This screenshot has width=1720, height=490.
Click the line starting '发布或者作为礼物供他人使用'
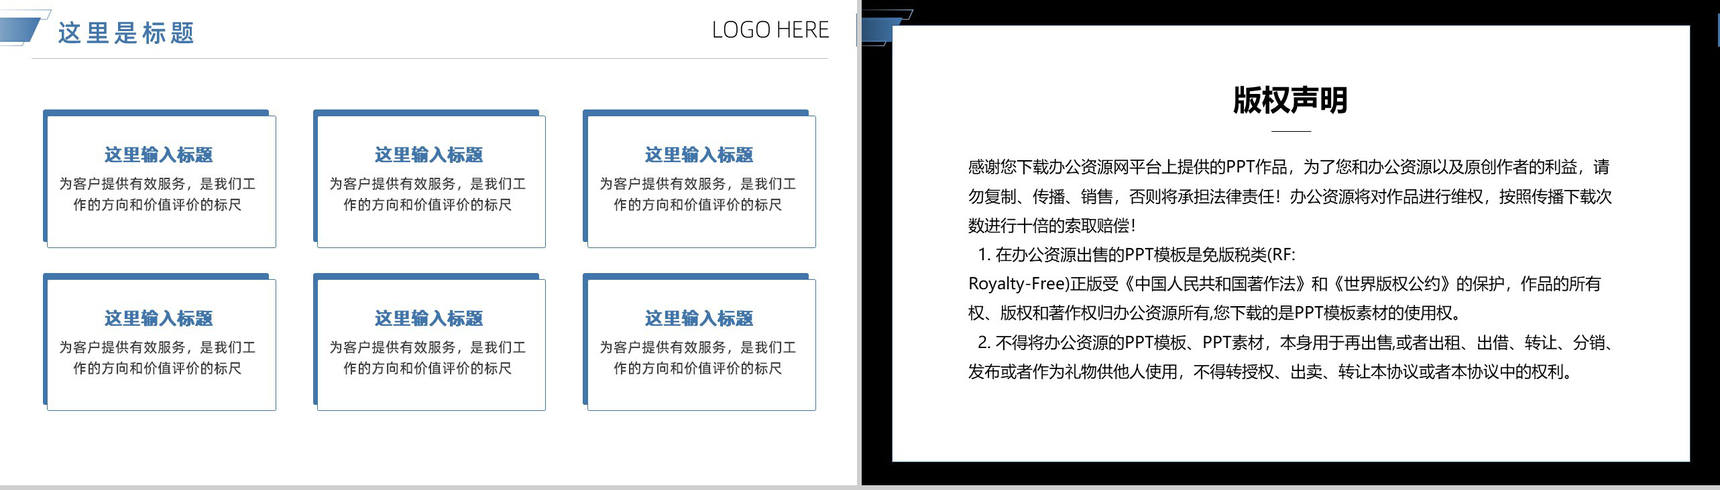[x=1273, y=372]
